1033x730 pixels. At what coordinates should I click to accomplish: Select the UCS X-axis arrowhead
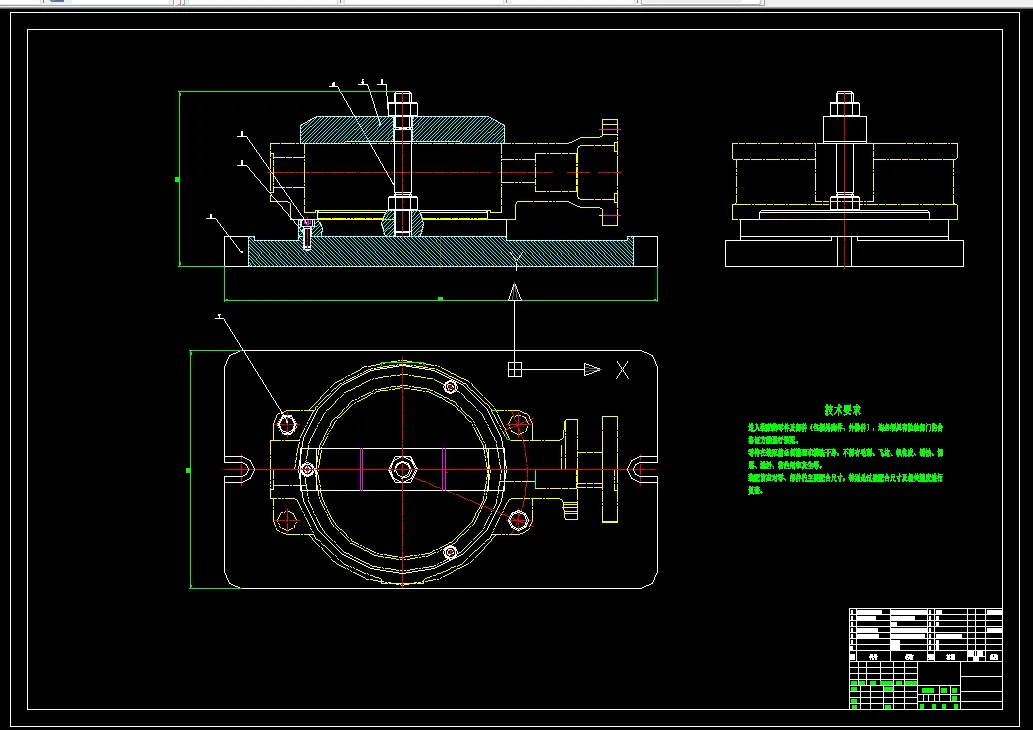click(x=592, y=370)
